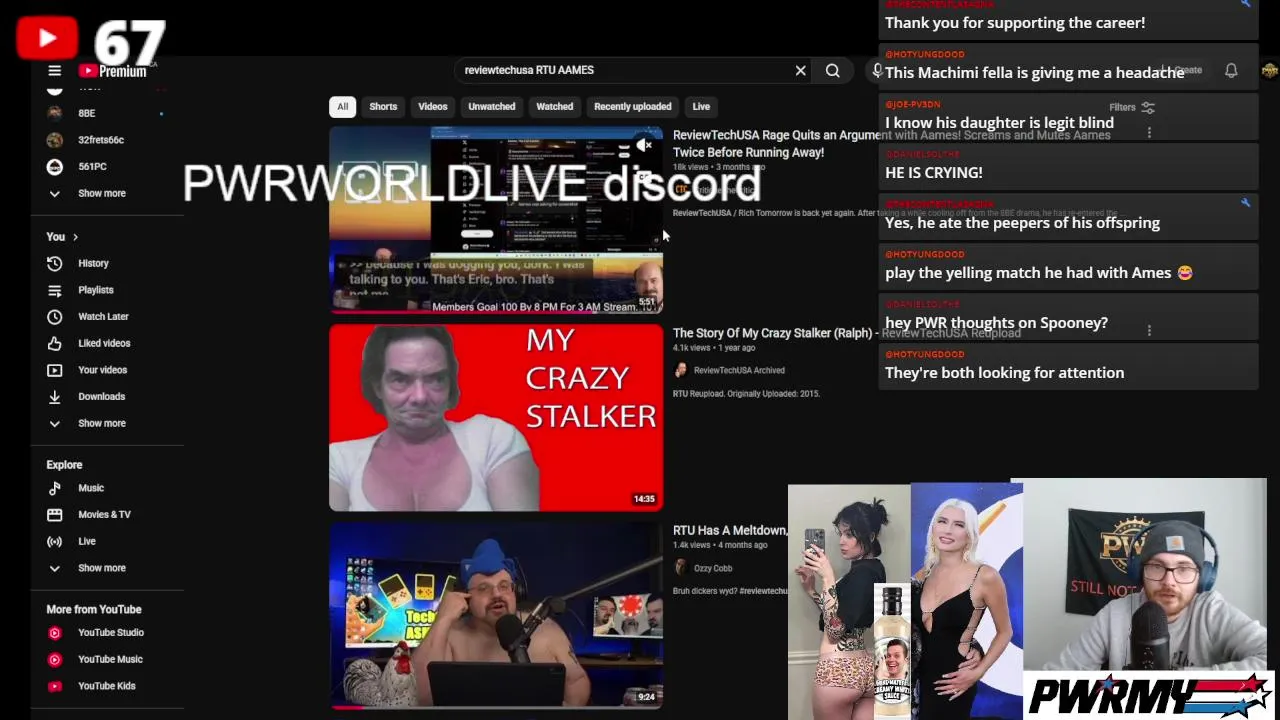
Task: Open notifications bell
Action: pos(1231,70)
